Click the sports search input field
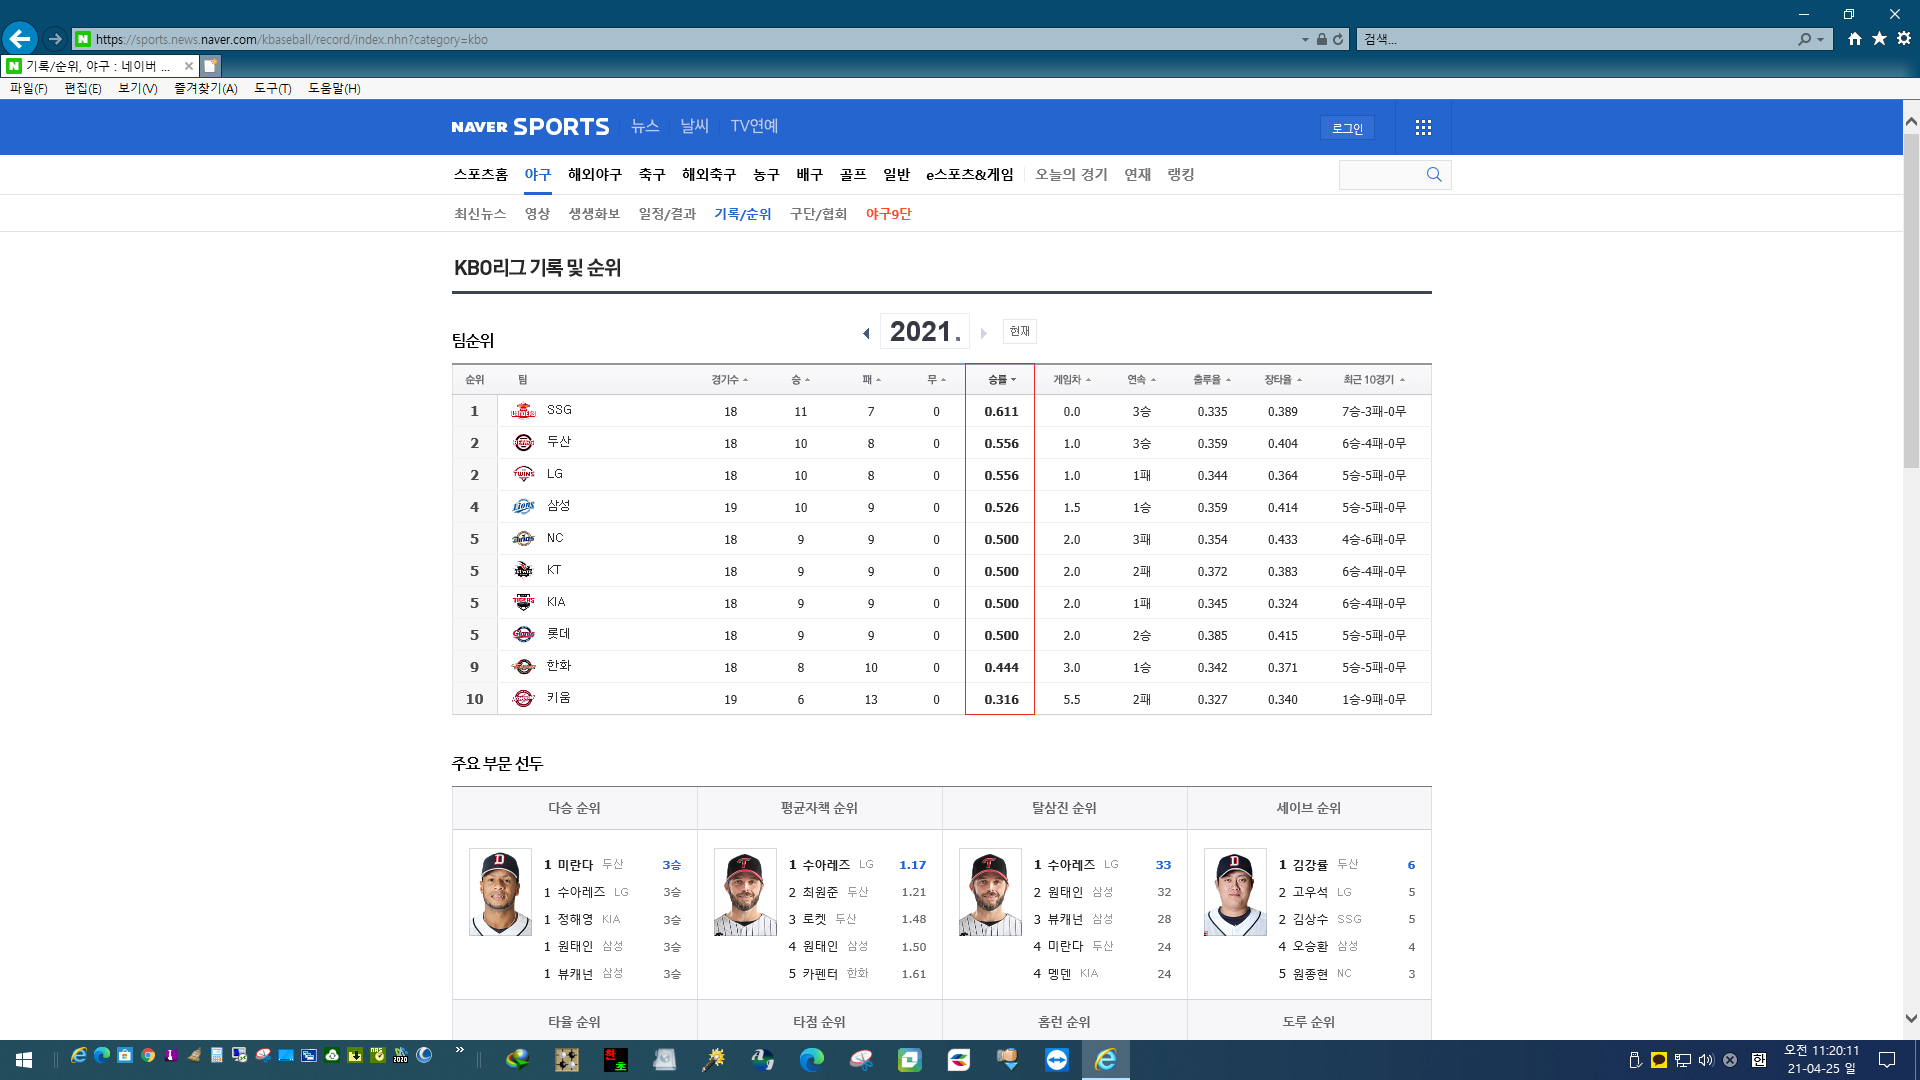Screen dimensions: 1920x1080 (x=1381, y=174)
